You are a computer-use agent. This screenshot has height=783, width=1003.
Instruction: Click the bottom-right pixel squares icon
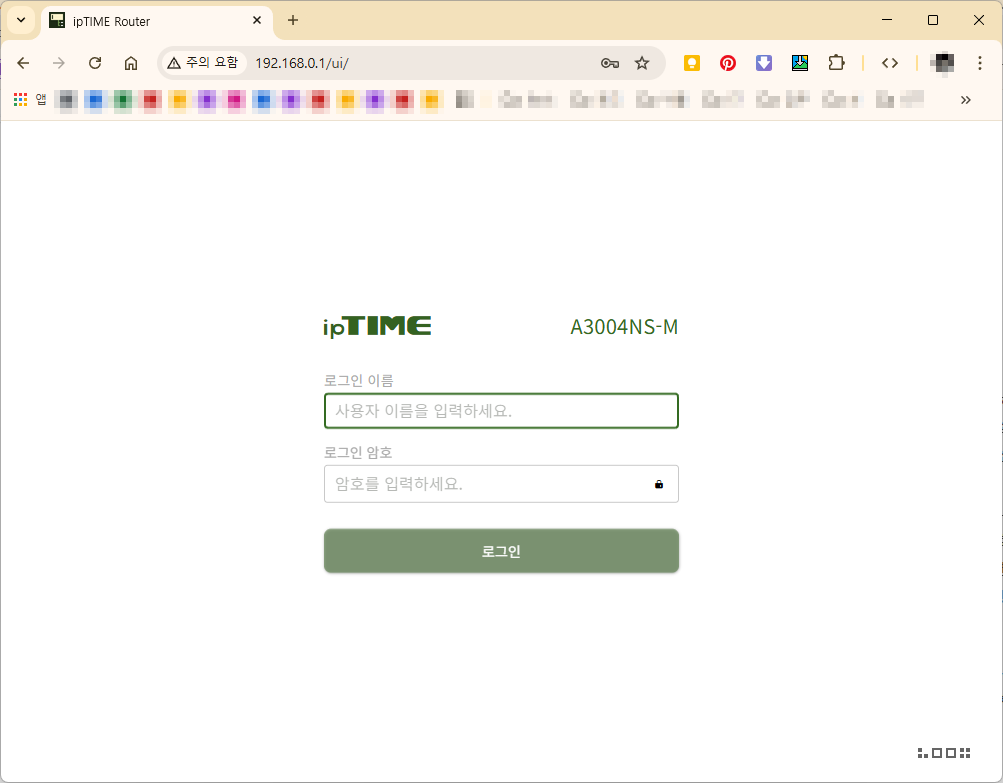click(944, 753)
